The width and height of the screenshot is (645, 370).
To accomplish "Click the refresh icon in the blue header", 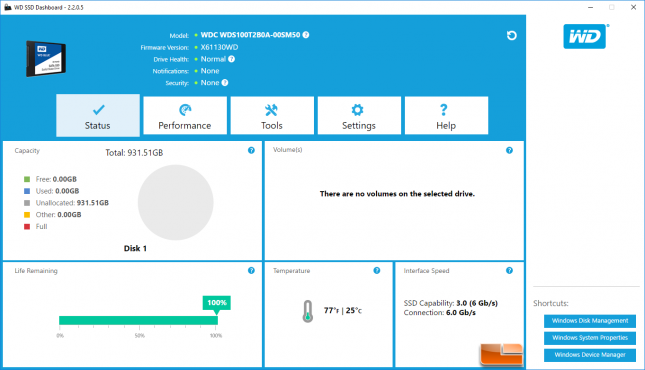I will point(511,35).
